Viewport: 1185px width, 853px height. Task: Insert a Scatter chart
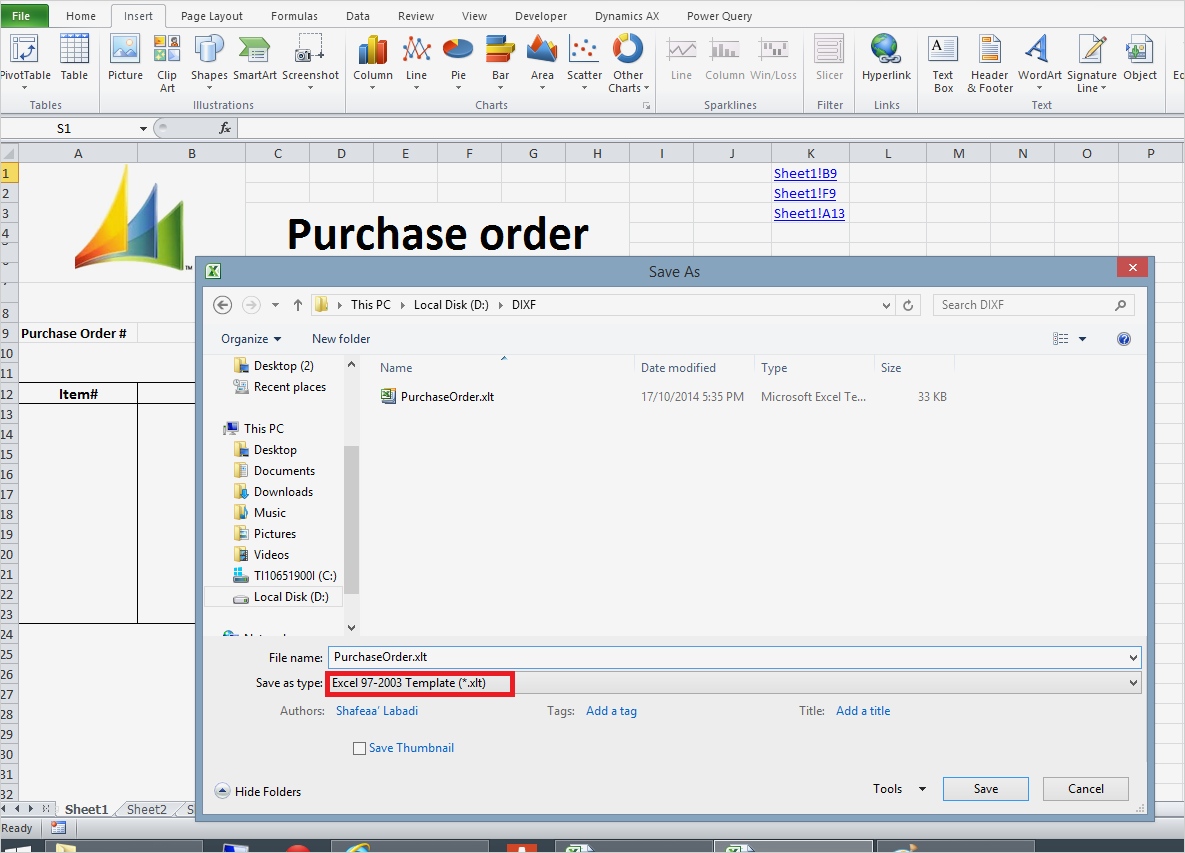[584, 60]
